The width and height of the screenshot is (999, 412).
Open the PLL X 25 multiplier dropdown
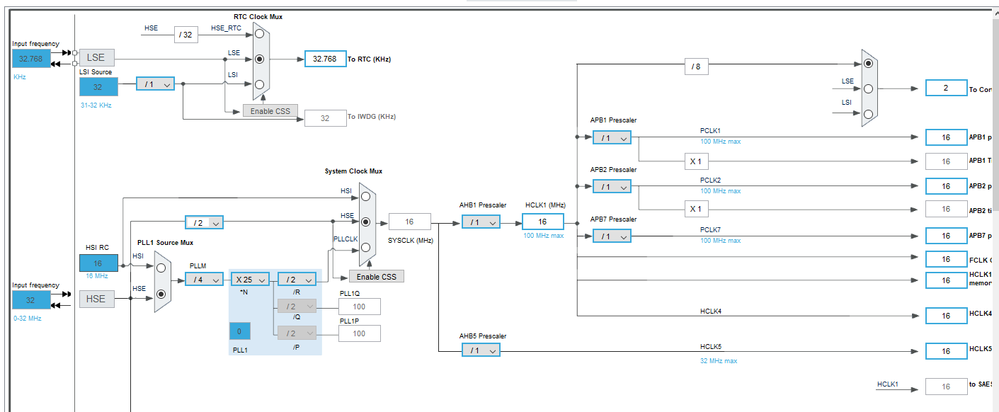pyautogui.click(x=250, y=279)
